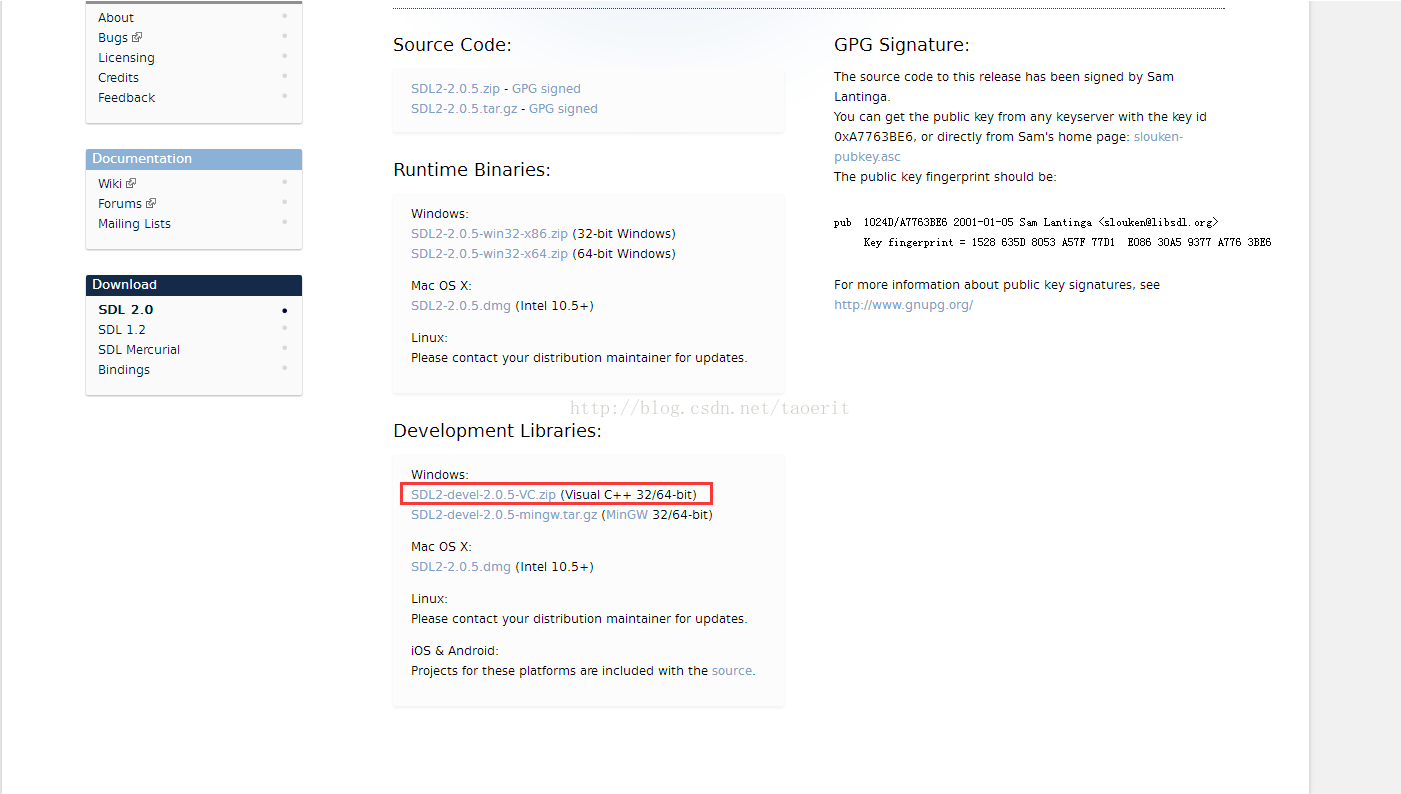This screenshot has height=794, width=1401.
Task: Open the Forums link
Action: coord(120,203)
